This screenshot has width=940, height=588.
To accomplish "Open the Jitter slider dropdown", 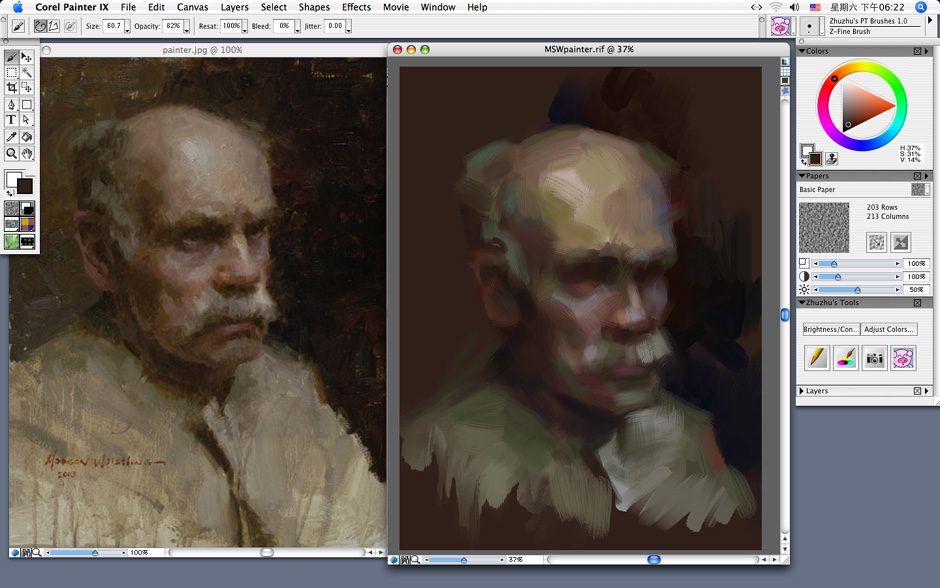I will tap(348, 27).
